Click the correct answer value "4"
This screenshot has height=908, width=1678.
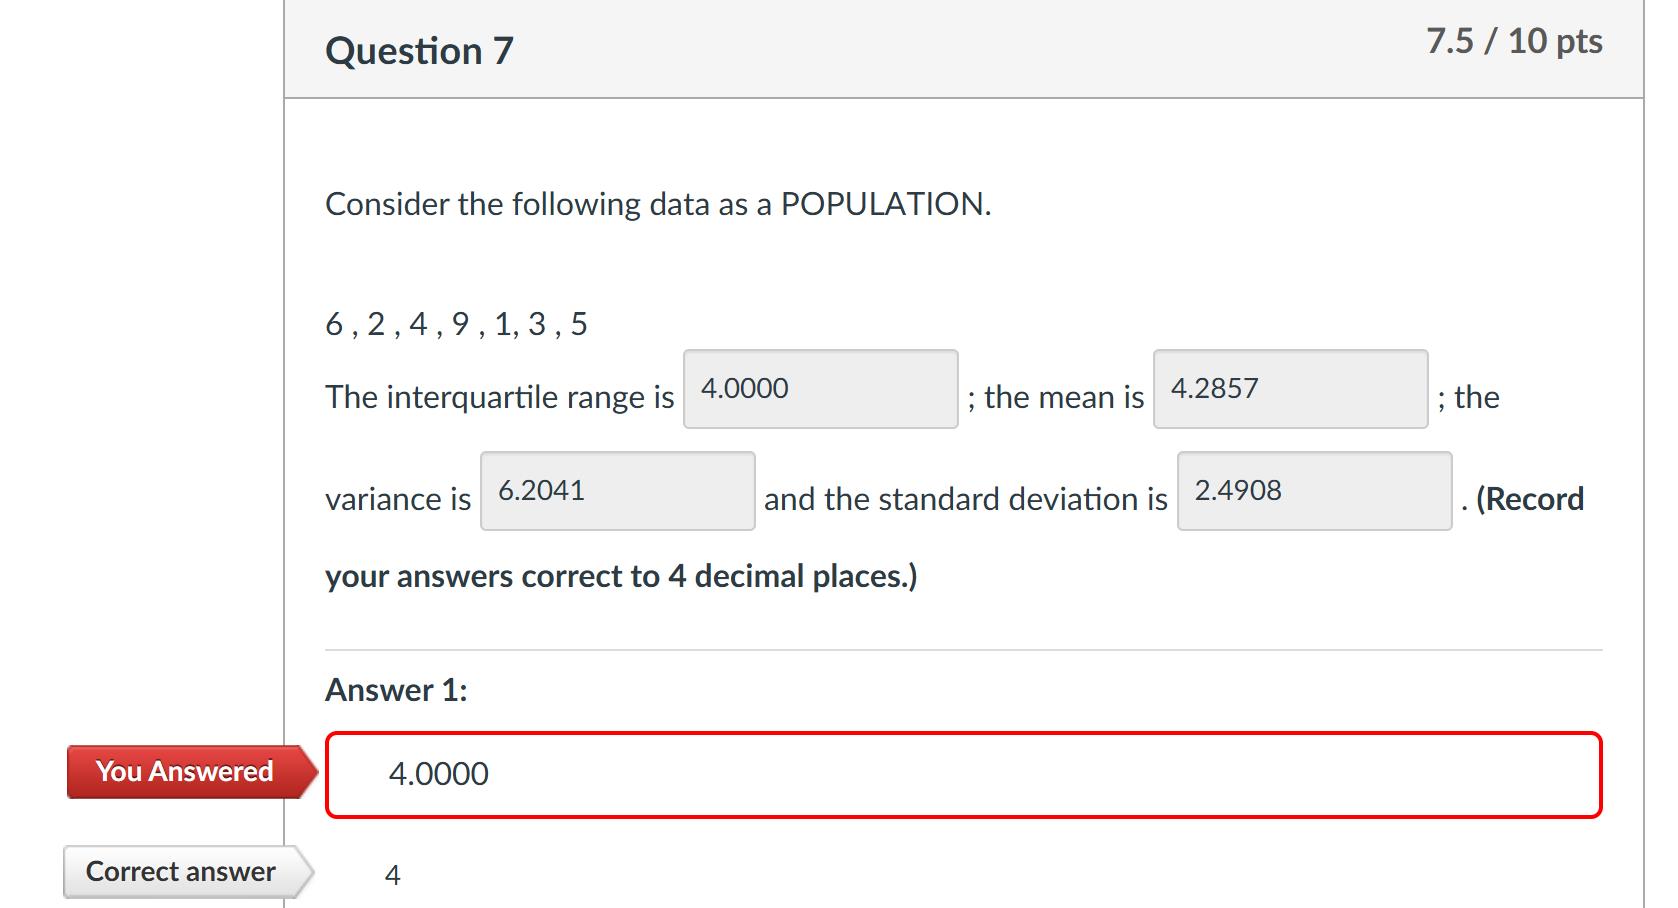393,876
